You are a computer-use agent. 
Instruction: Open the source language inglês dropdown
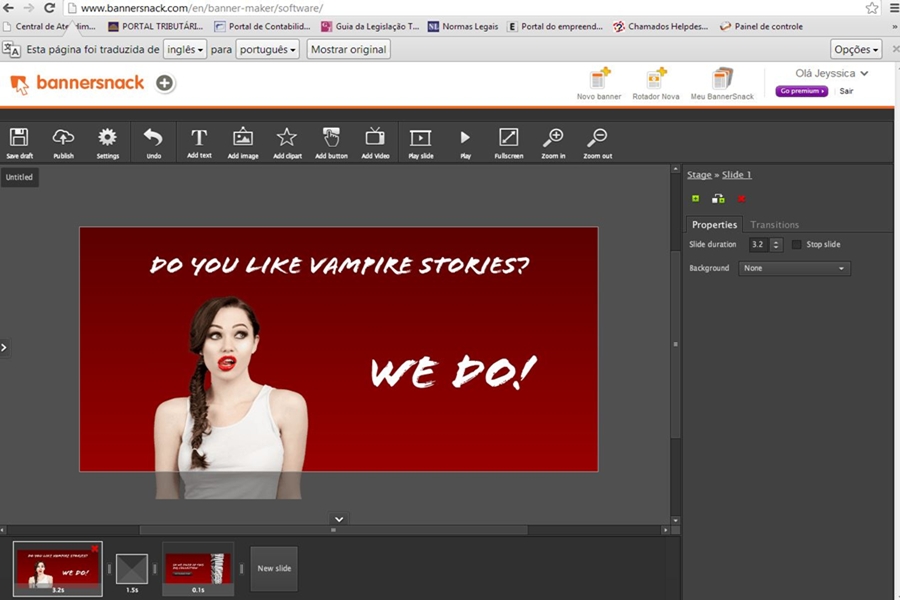[x=185, y=49]
